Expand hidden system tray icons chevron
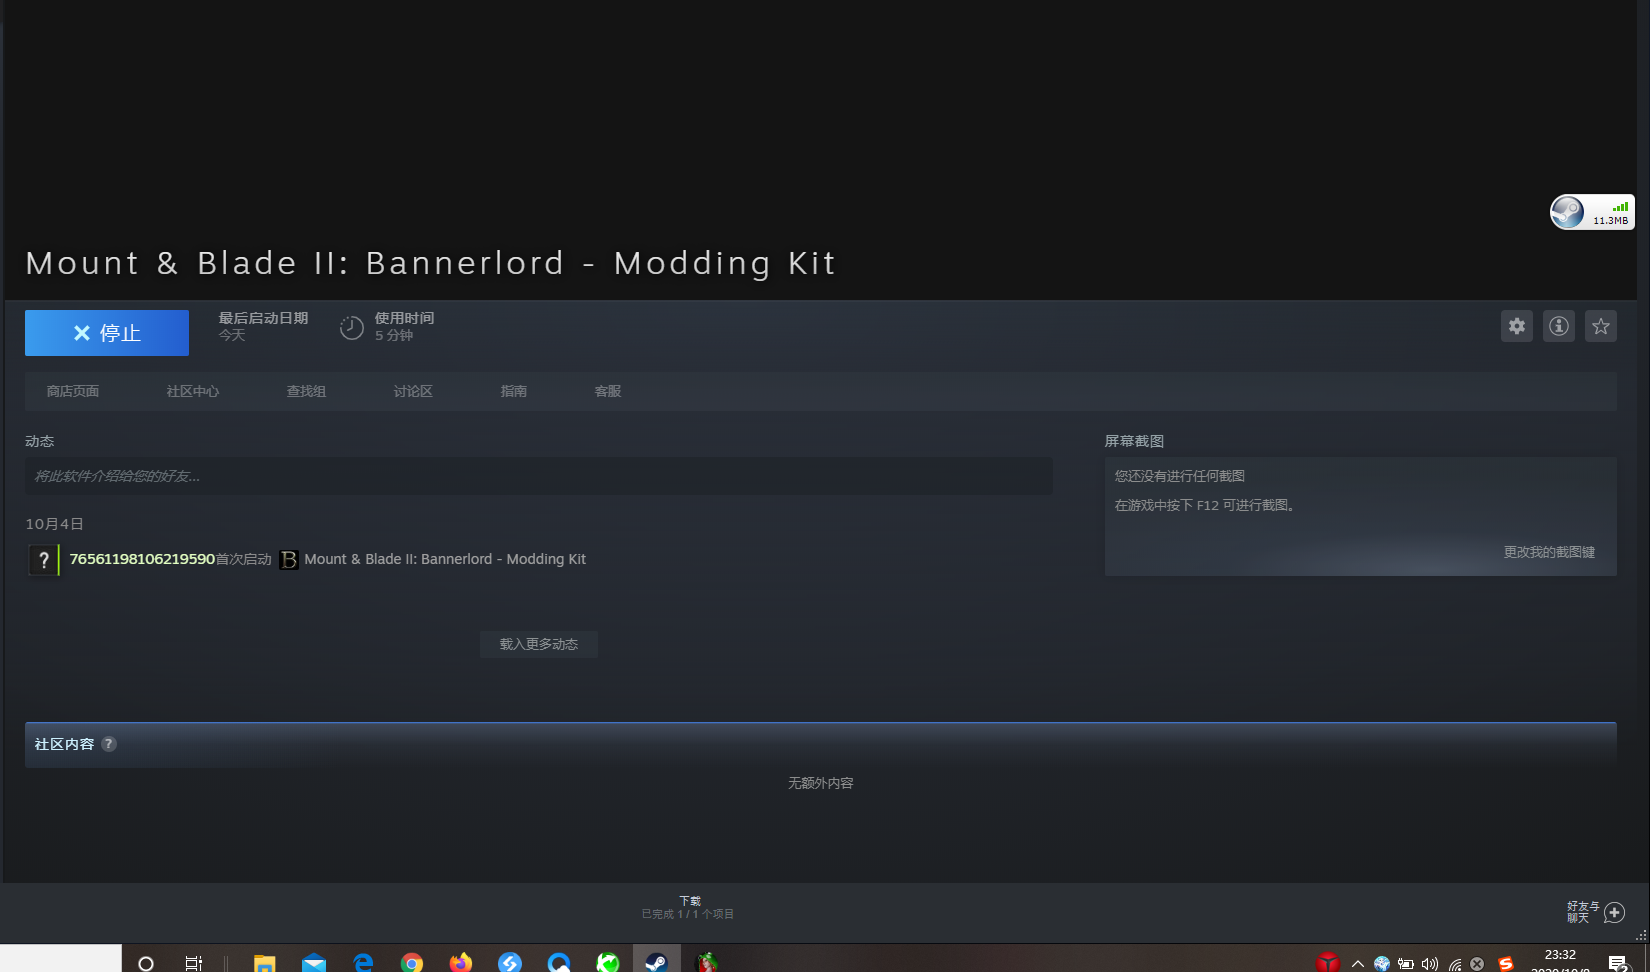1650x972 pixels. (1358, 964)
